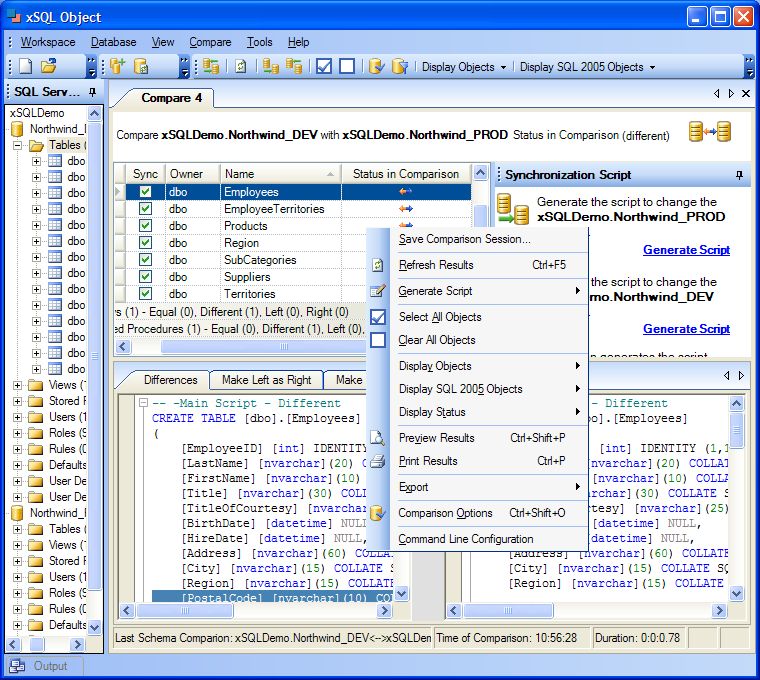Click the select all objects toolbar icon
Image resolution: width=760 pixels, height=680 pixels.
pyautogui.click(x=323, y=67)
